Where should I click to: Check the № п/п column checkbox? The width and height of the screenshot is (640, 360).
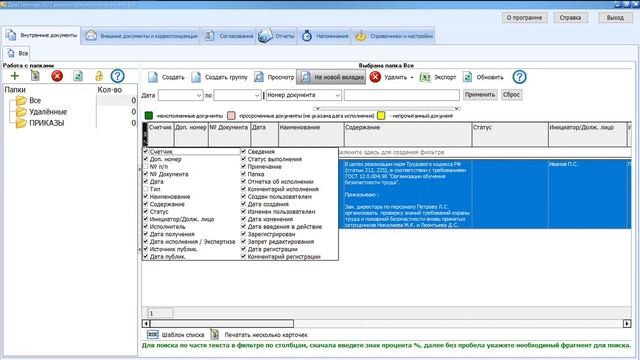coord(146,167)
